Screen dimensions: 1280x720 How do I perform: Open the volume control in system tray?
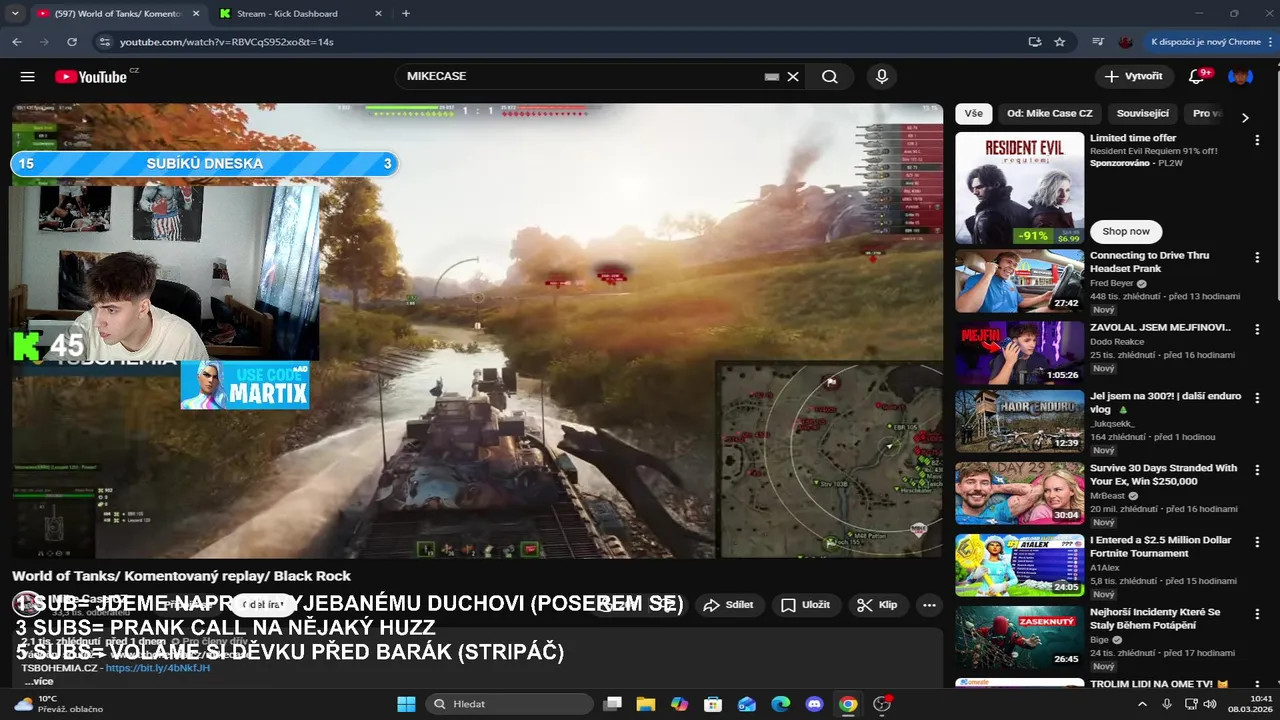tap(1210, 704)
